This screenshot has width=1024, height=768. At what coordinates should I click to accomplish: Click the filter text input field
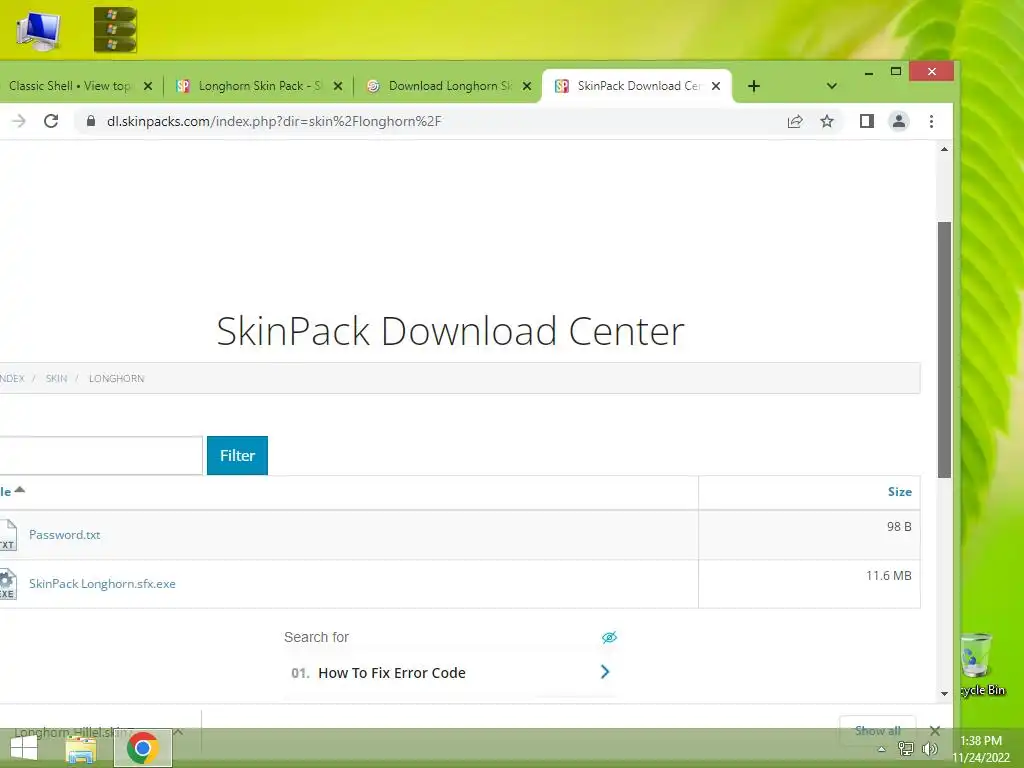(x=100, y=455)
